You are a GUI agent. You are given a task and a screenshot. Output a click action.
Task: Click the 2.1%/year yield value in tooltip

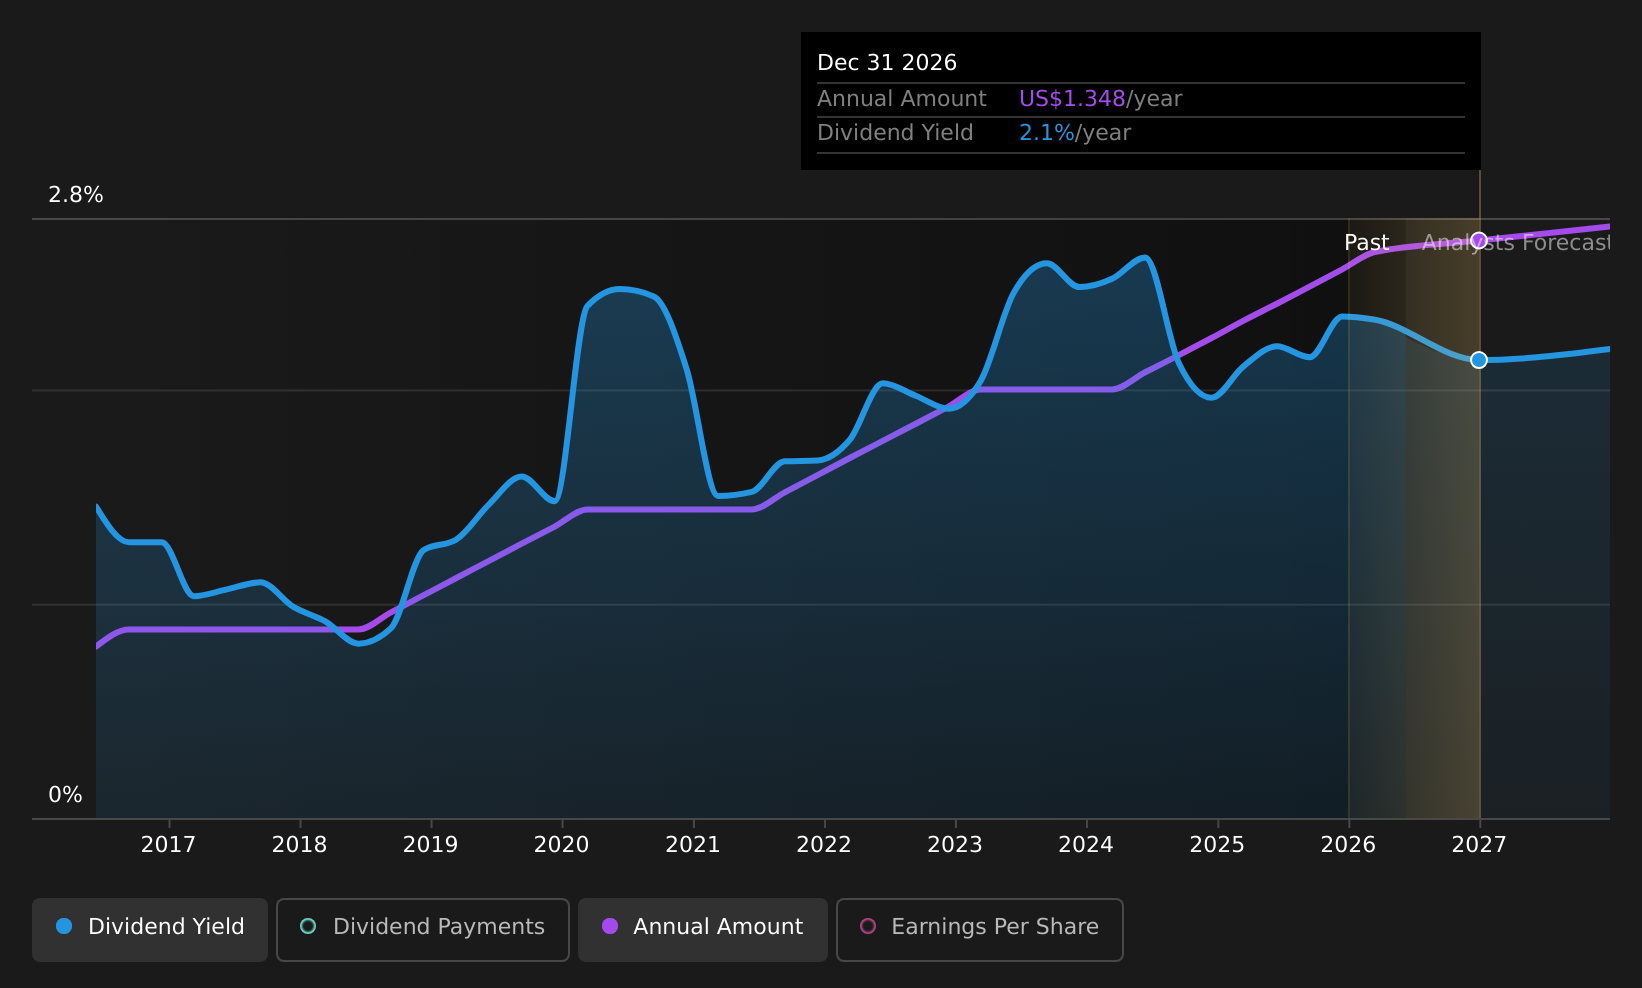tap(1075, 133)
